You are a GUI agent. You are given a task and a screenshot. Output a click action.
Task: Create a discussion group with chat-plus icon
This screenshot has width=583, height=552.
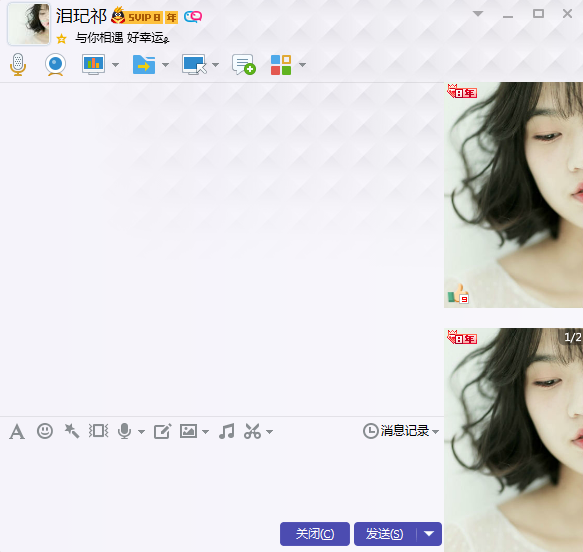244,65
